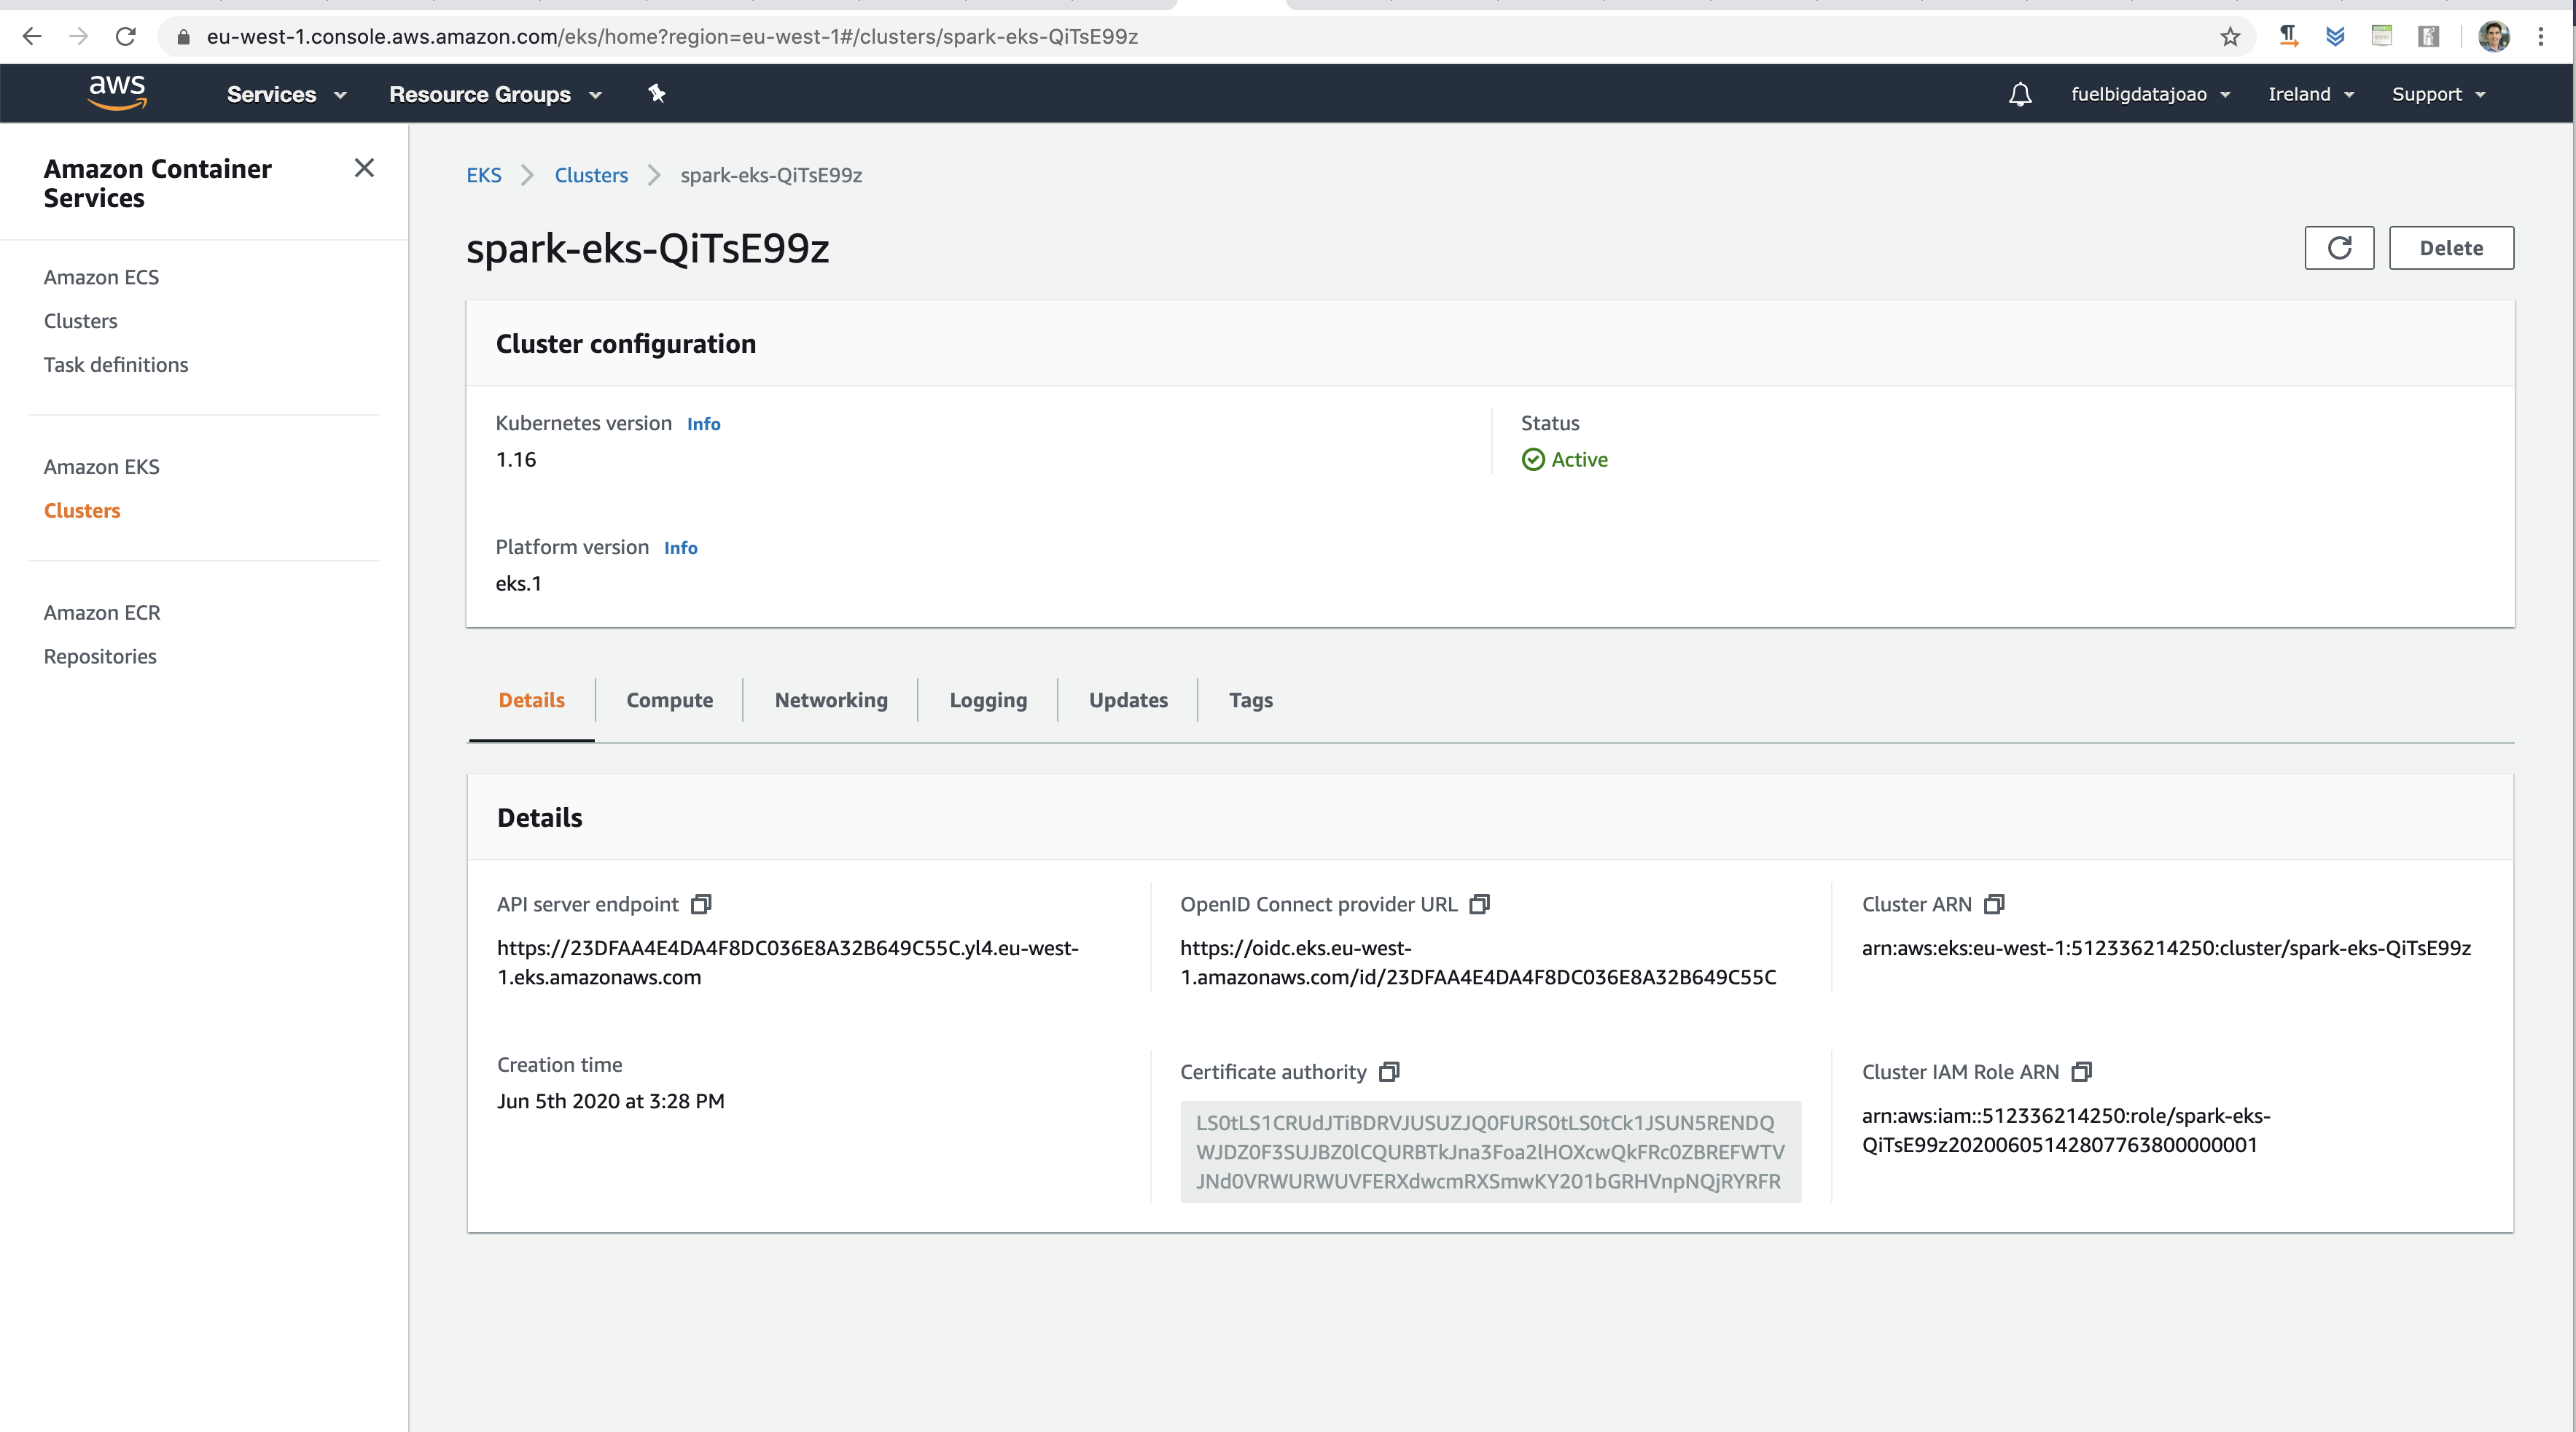Copy the Cluster ARN value

1994,904
